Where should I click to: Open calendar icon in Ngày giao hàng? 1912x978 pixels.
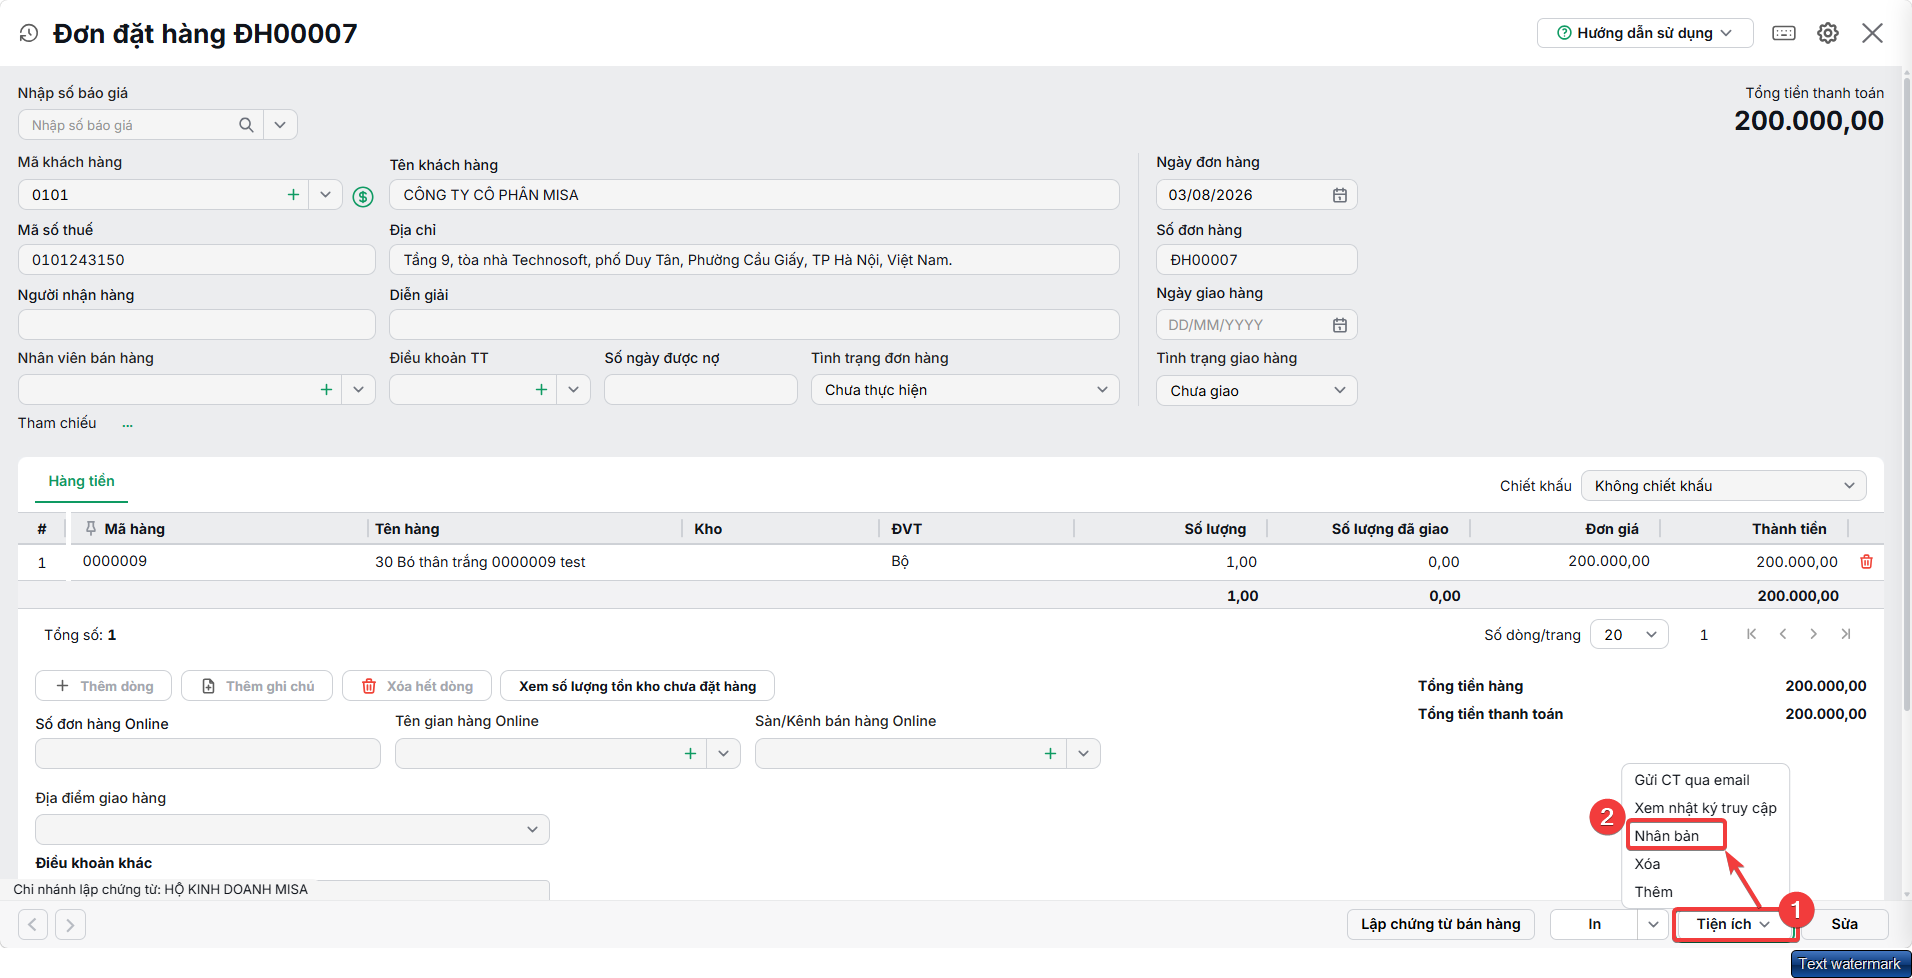point(1340,325)
